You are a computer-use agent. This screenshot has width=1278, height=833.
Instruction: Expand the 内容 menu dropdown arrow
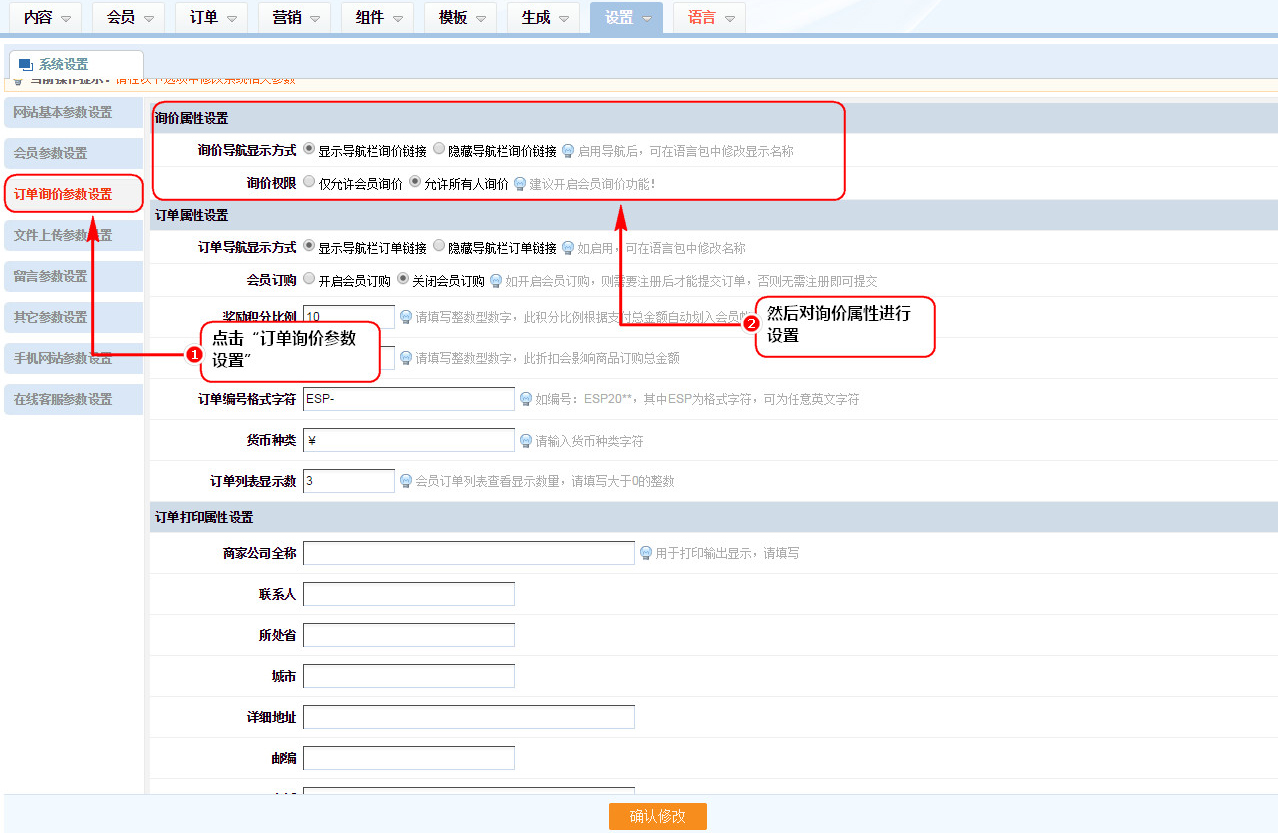click(x=66, y=19)
